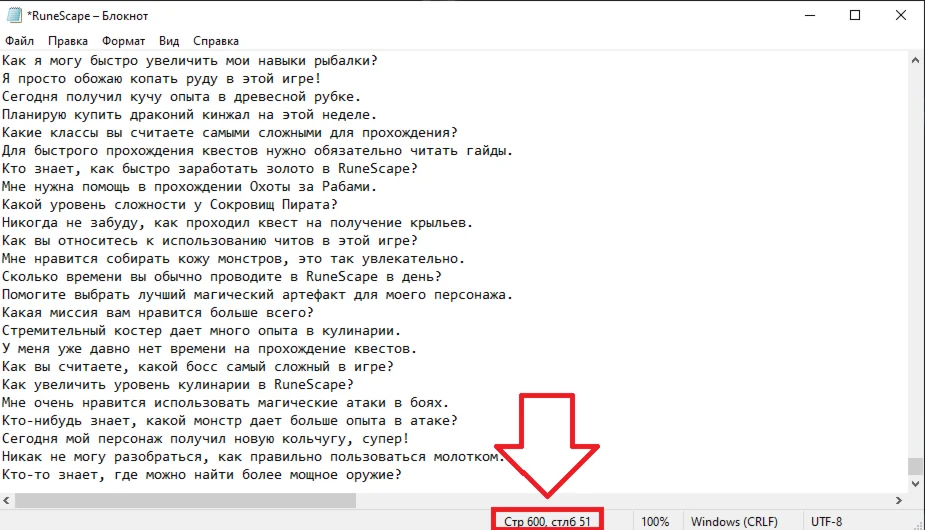Viewport: 925px width, 530px height.
Task: Click line 'Кто-нибудь знает, какой монстр дает больше опыта'
Action: (x=229, y=420)
